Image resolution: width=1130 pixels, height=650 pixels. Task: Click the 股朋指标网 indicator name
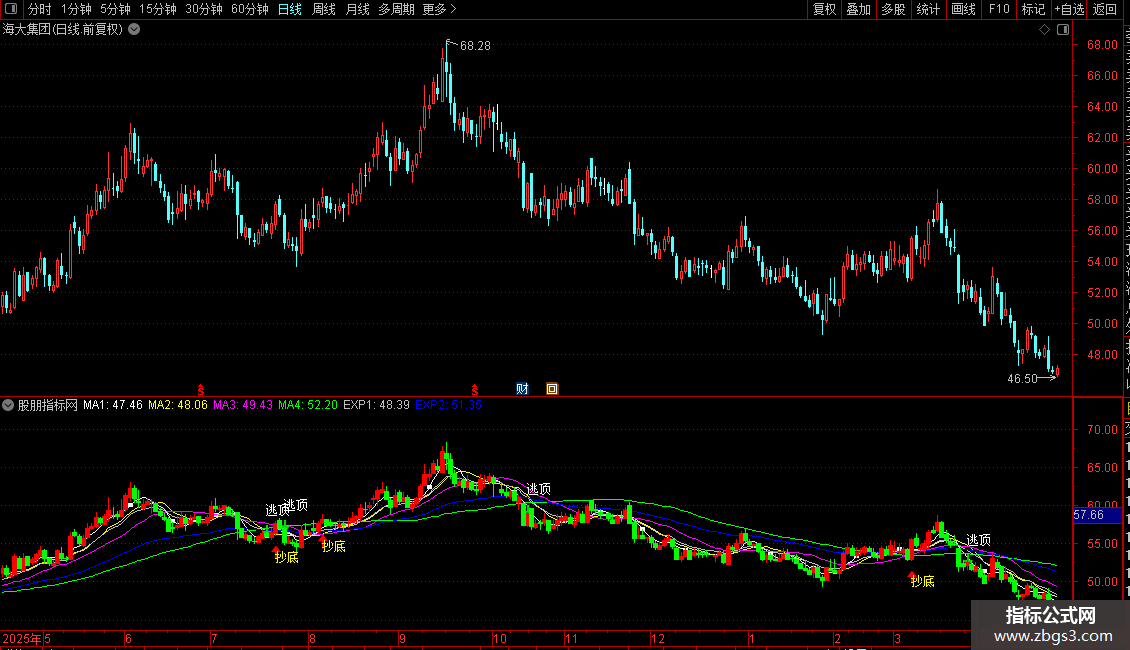point(48,405)
